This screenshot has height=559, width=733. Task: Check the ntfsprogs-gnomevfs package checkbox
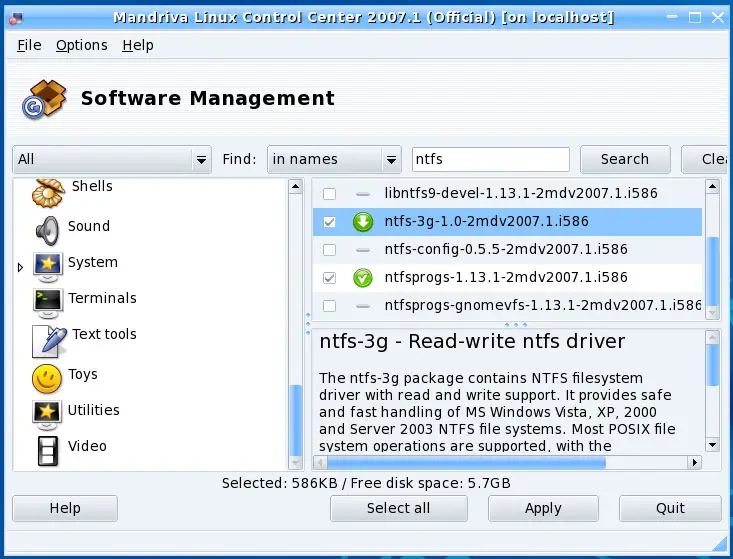pyautogui.click(x=330, y=306)
